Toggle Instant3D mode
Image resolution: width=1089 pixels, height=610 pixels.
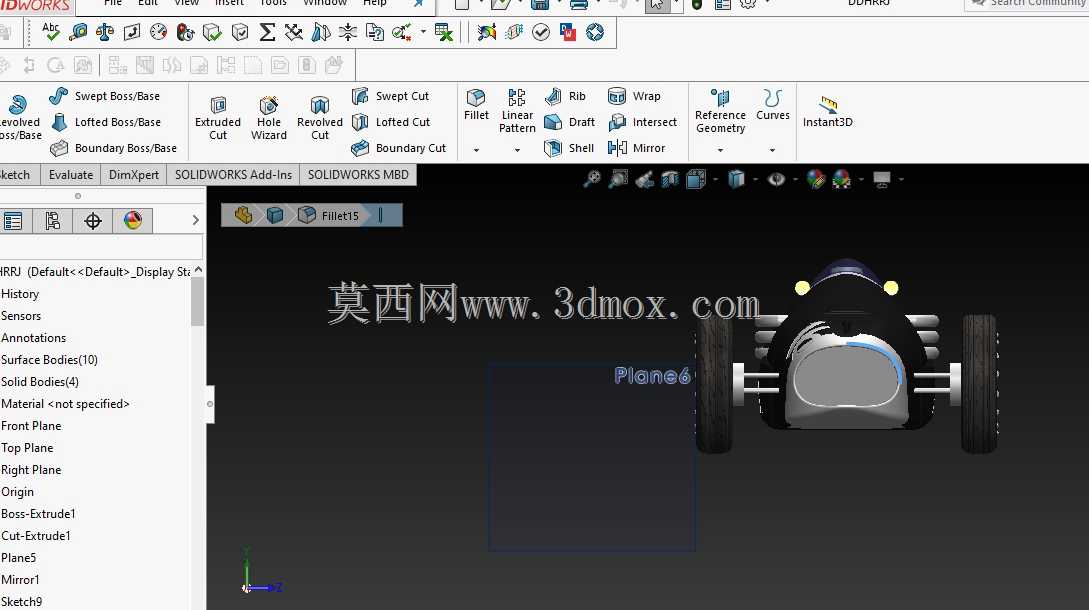point(827,112)
